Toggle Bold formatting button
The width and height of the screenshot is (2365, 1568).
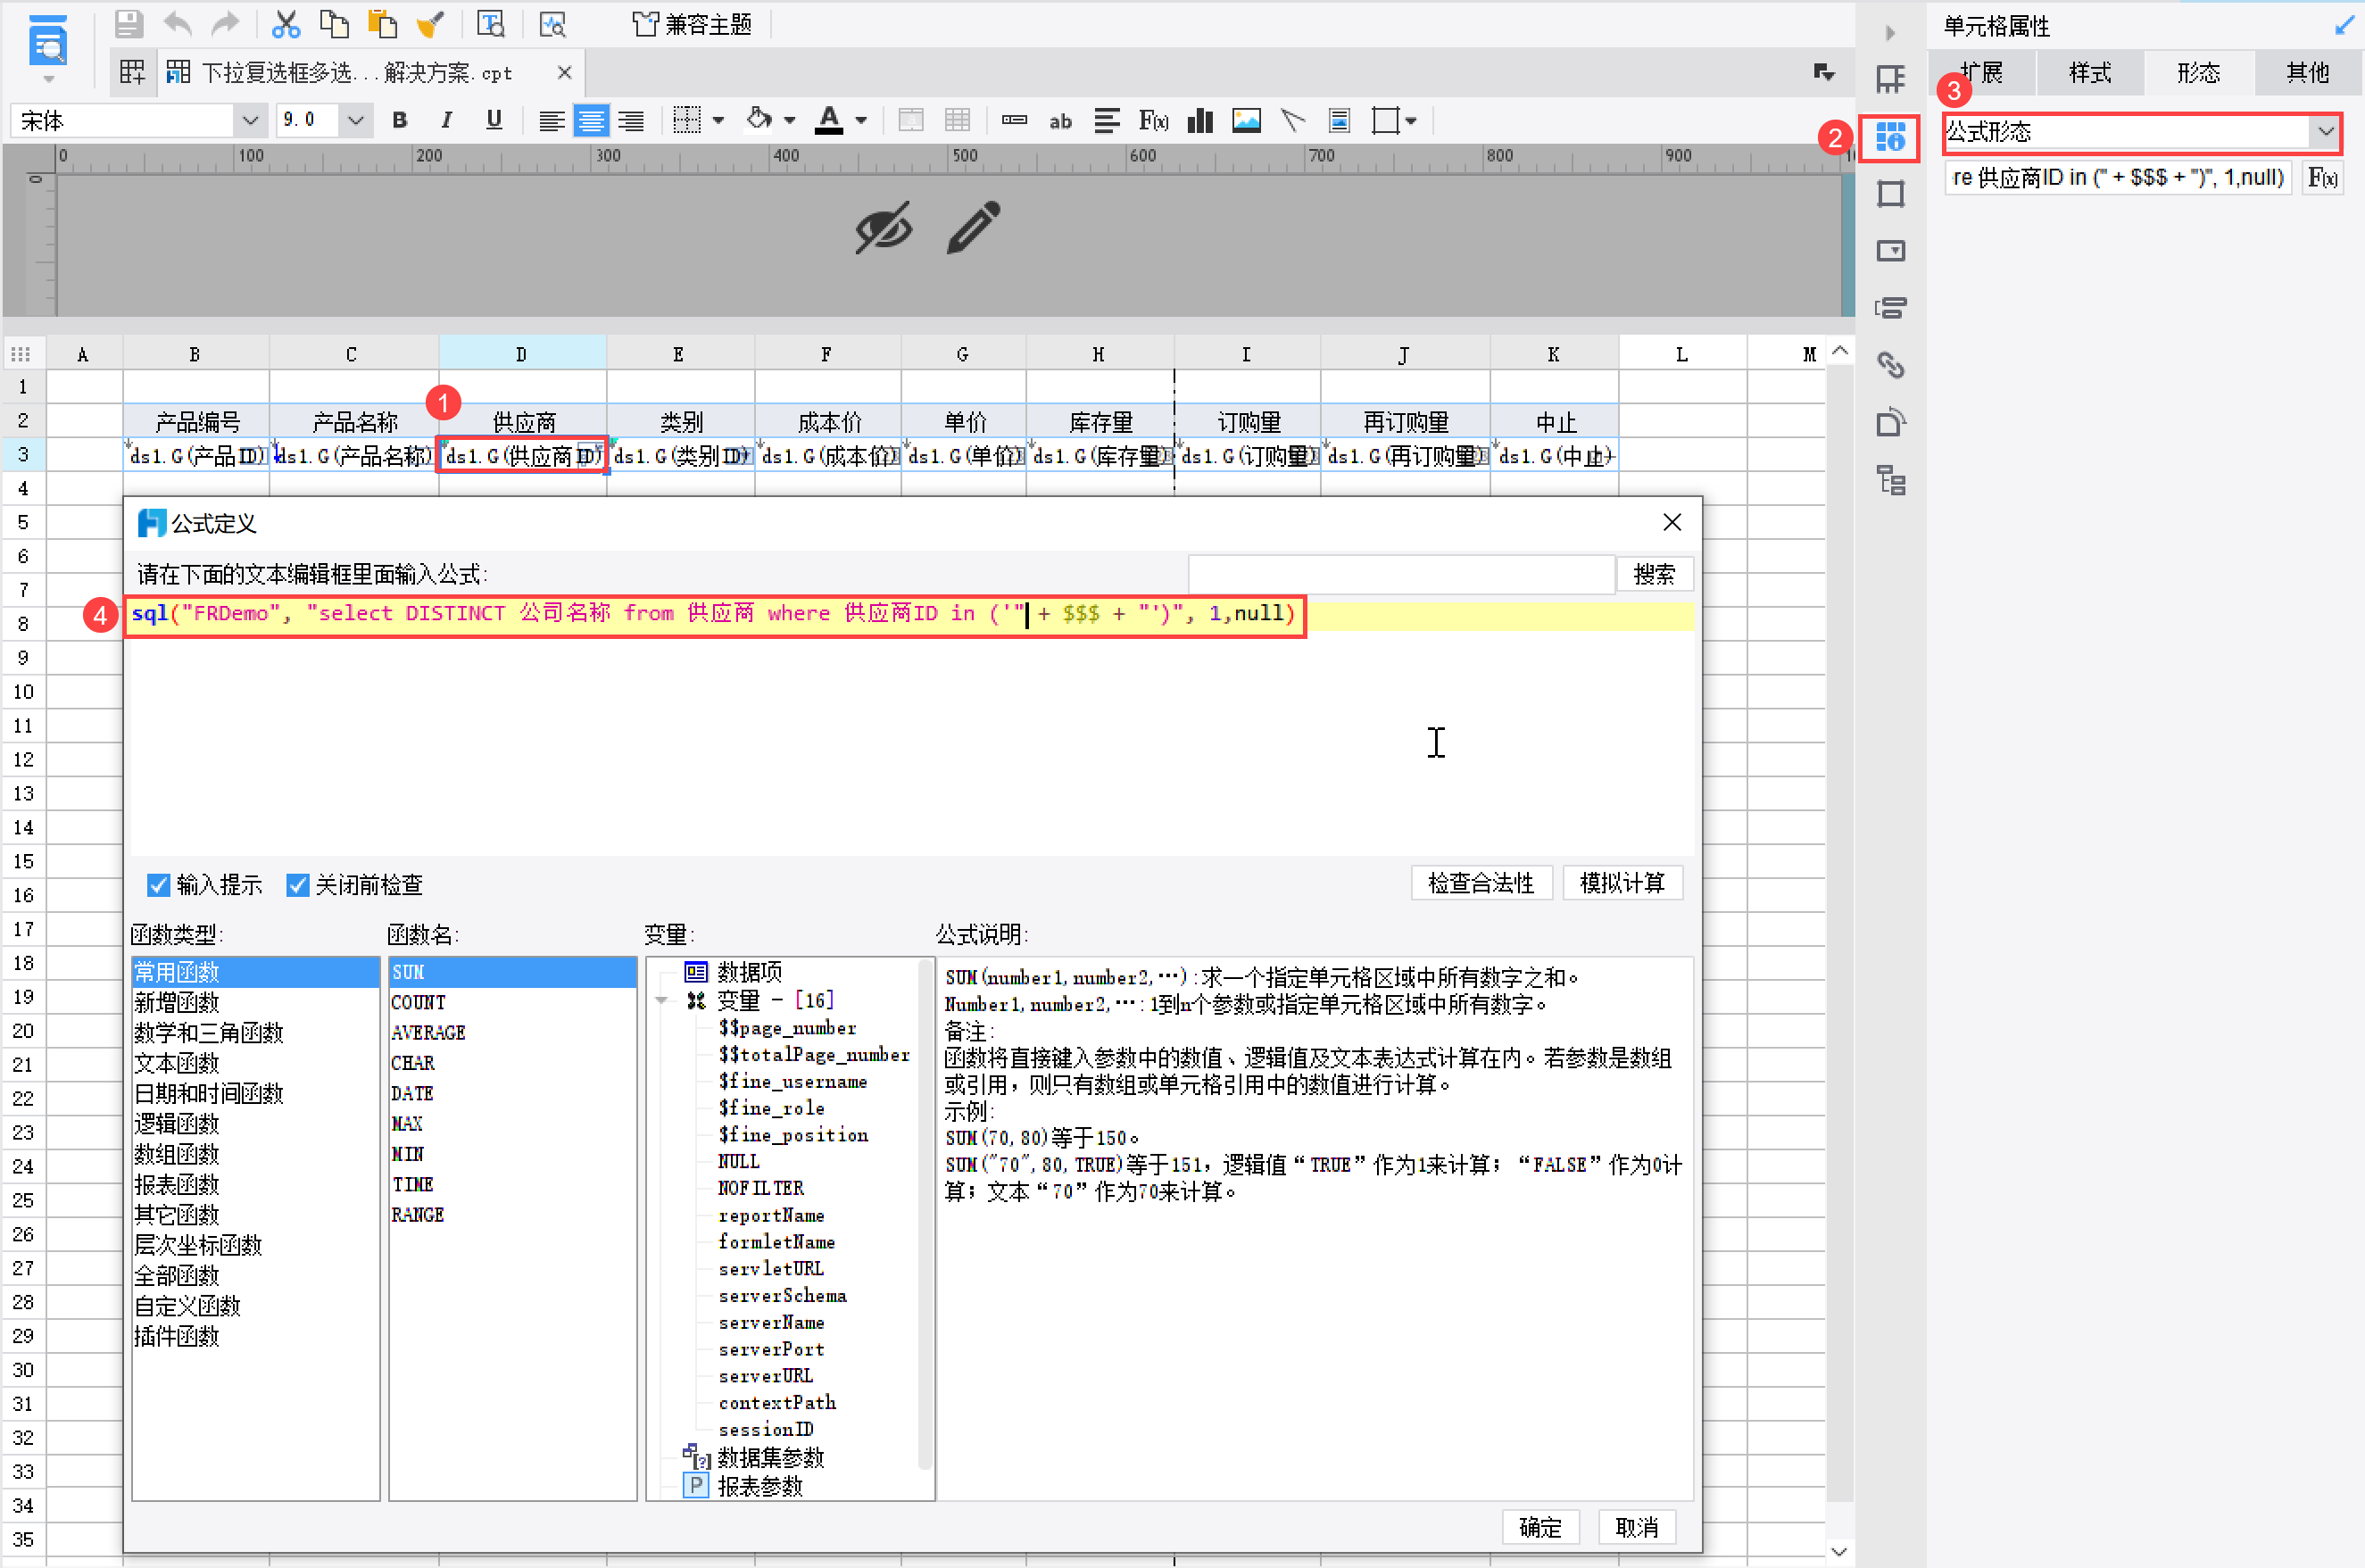coord(400,121)
